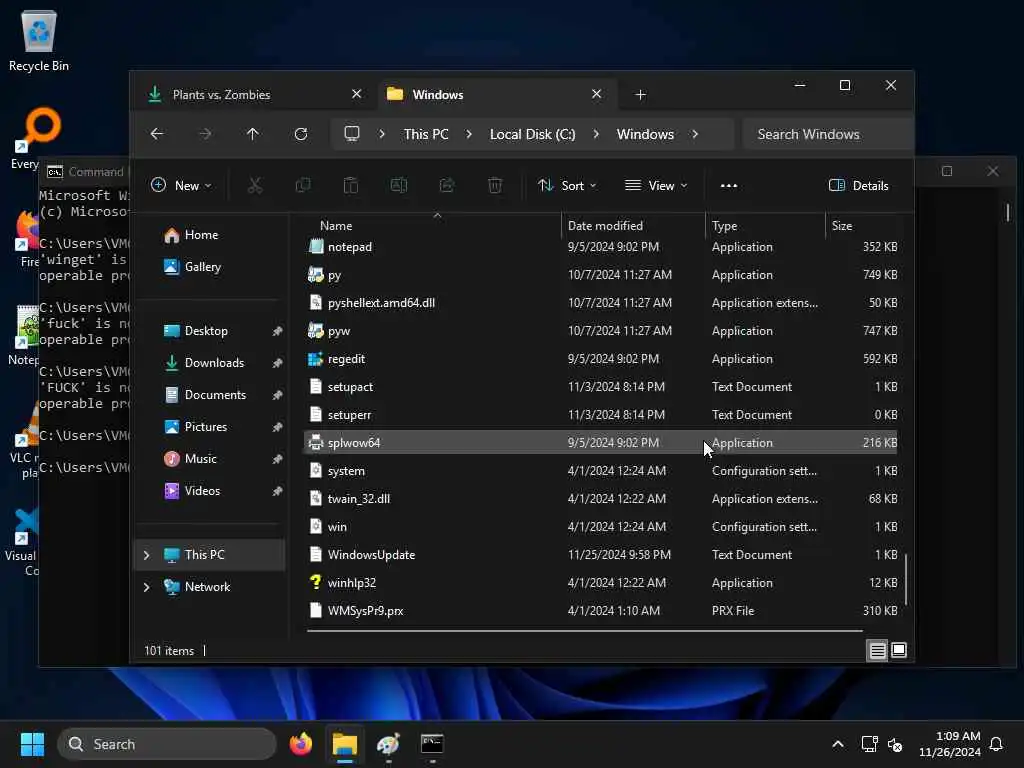Expand chevron after This PC breadcrumb
The height and width of the screenshot is (768, 1024).
point(469,134)
